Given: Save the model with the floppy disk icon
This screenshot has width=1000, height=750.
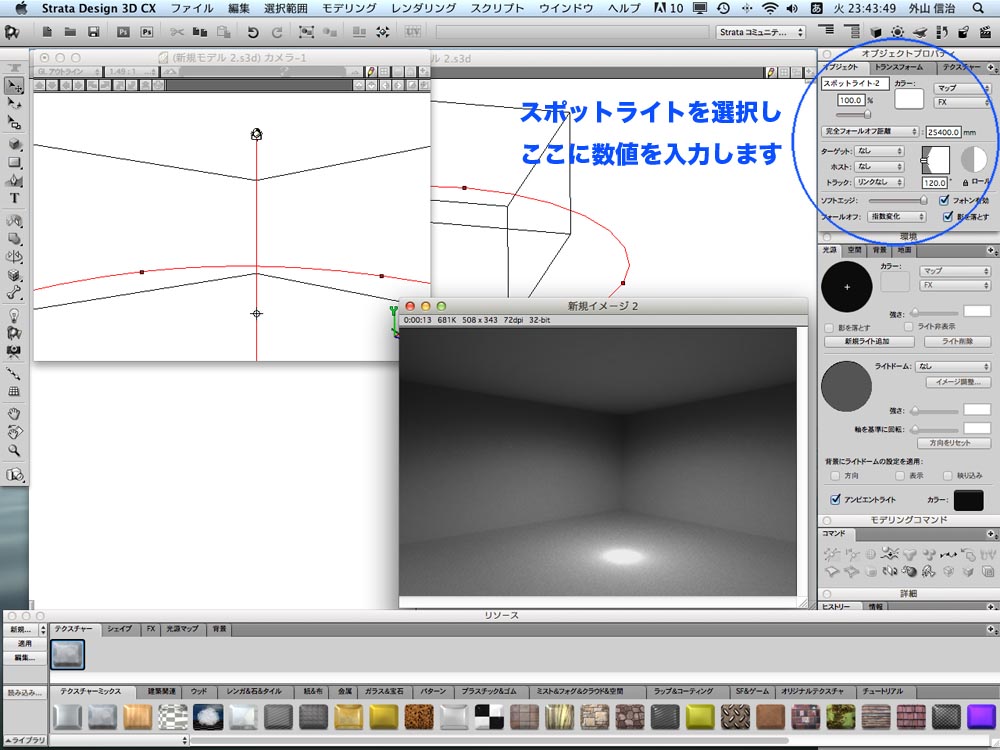Looking at the screenshot, I should (x=94, y=32).
